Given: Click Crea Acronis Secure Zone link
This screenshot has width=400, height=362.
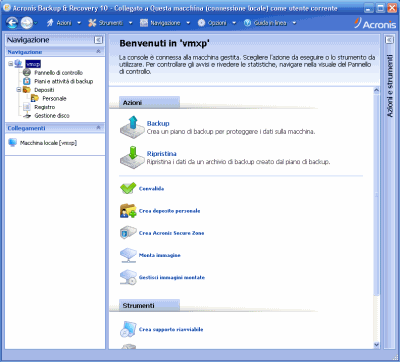Looking at the screenshot, I should [171, 233].
